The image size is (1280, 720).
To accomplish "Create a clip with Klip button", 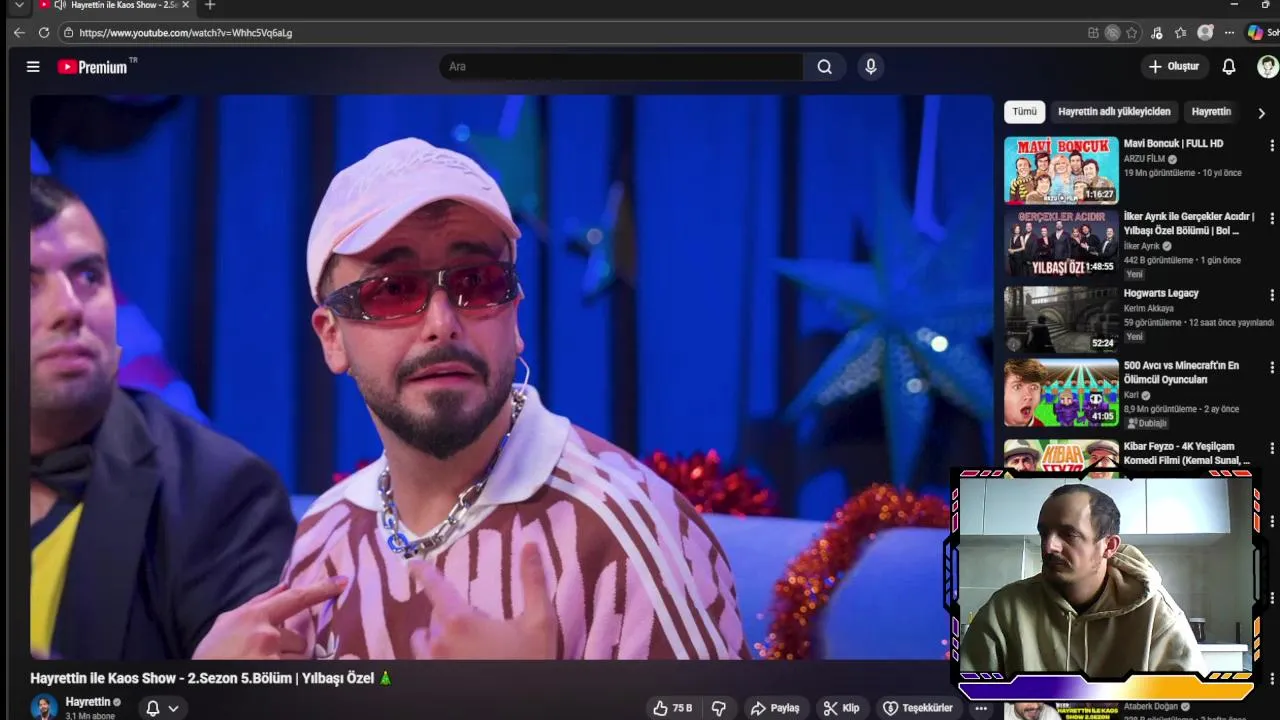I will point(841,708).
